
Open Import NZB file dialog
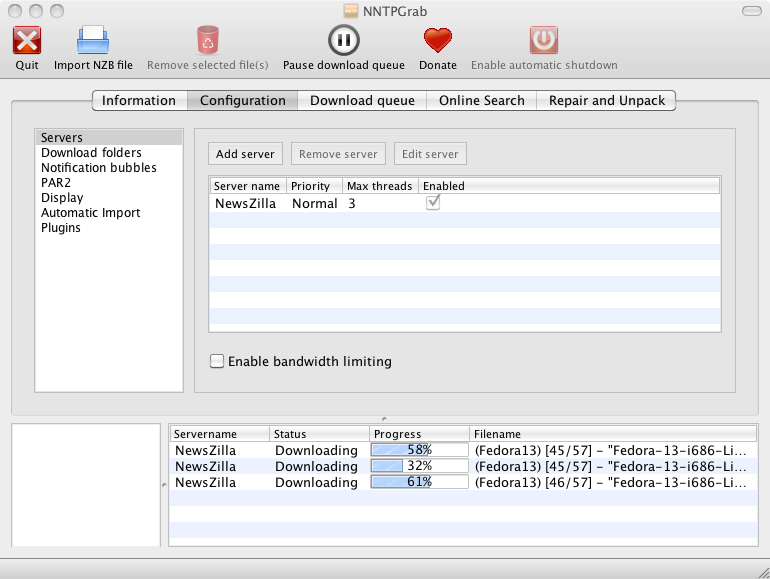pos(93,41)
